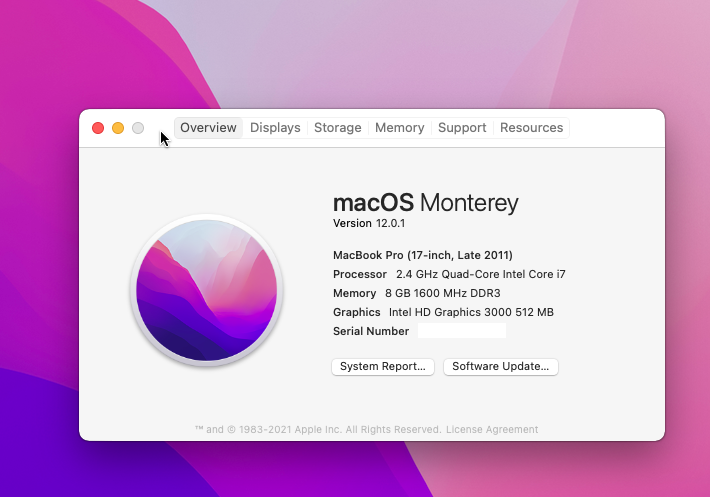
Task: Minimize window with the yellow button
Action: tap(118, 128)
